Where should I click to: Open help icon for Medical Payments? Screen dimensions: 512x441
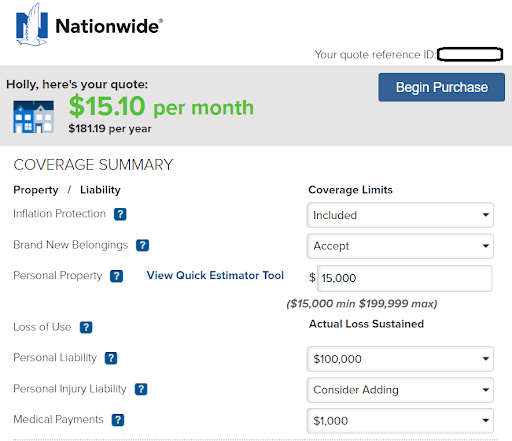118,420
